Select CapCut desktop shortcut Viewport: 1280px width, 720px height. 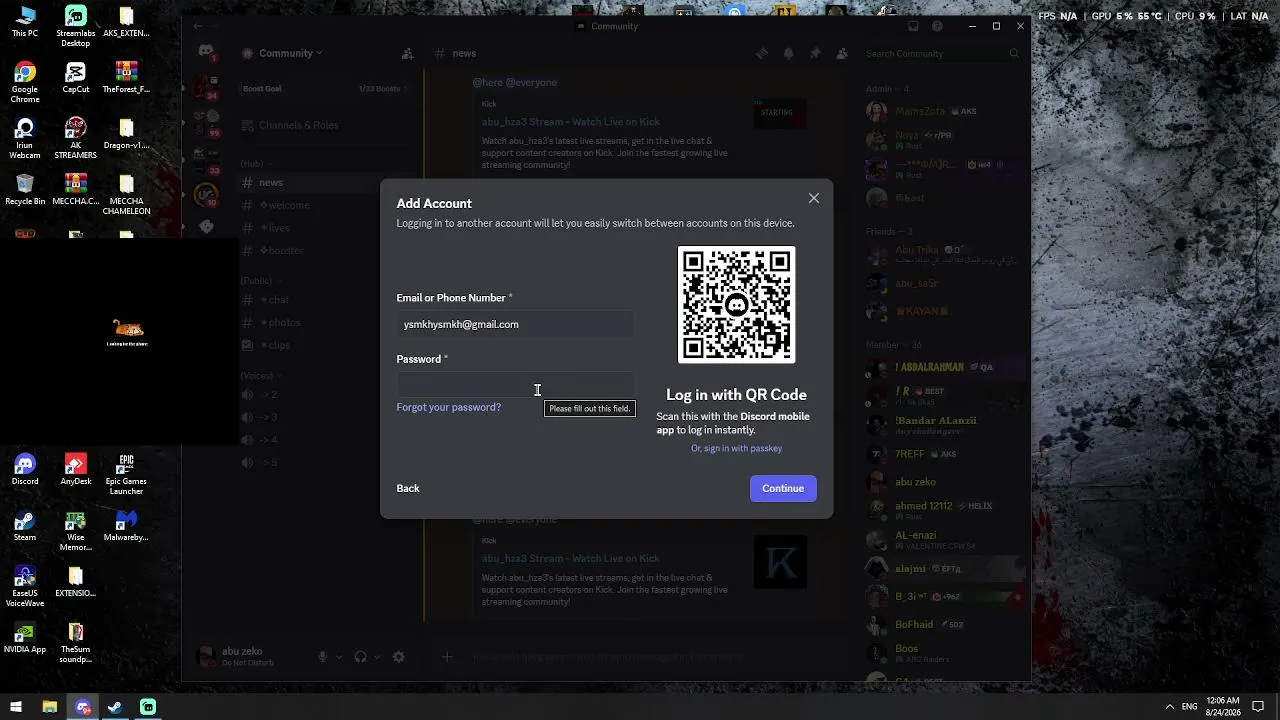(76, 78)
